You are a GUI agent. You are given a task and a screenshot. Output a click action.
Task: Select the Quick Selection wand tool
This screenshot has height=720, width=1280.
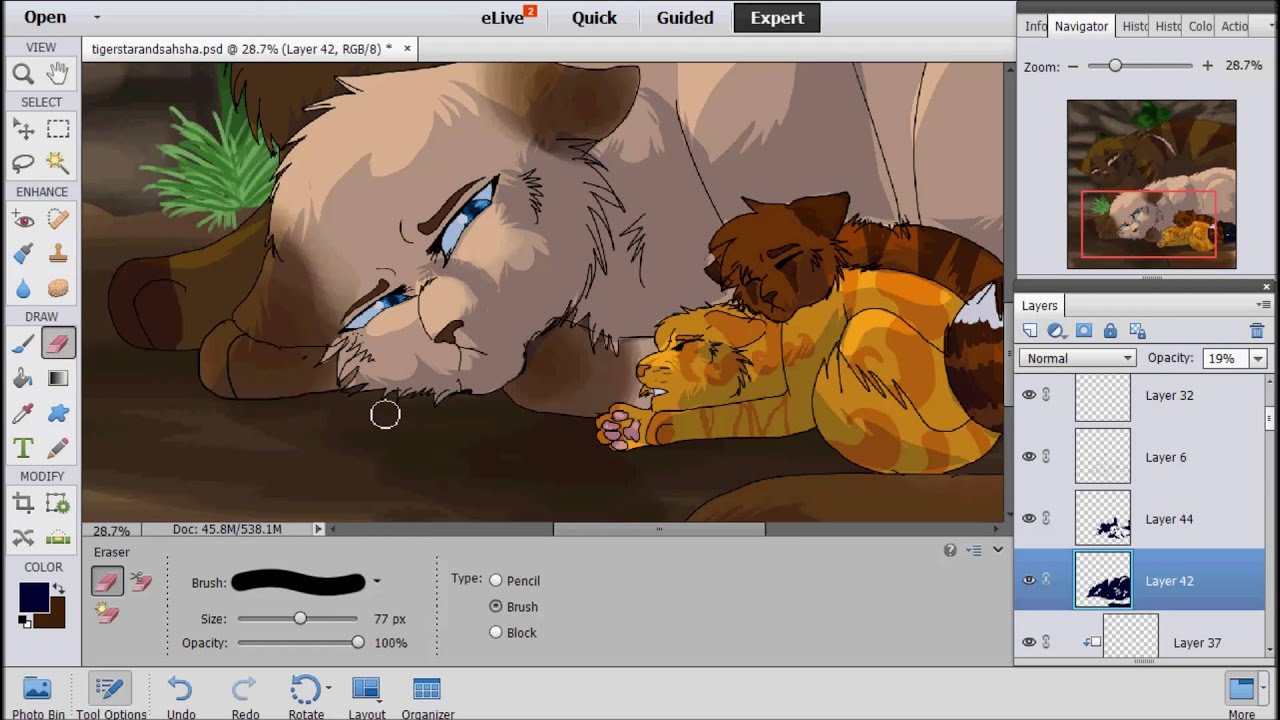coord(58,162)
